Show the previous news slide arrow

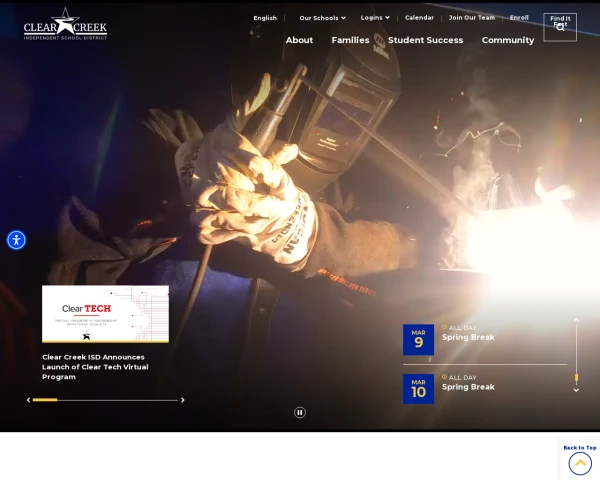28,400
